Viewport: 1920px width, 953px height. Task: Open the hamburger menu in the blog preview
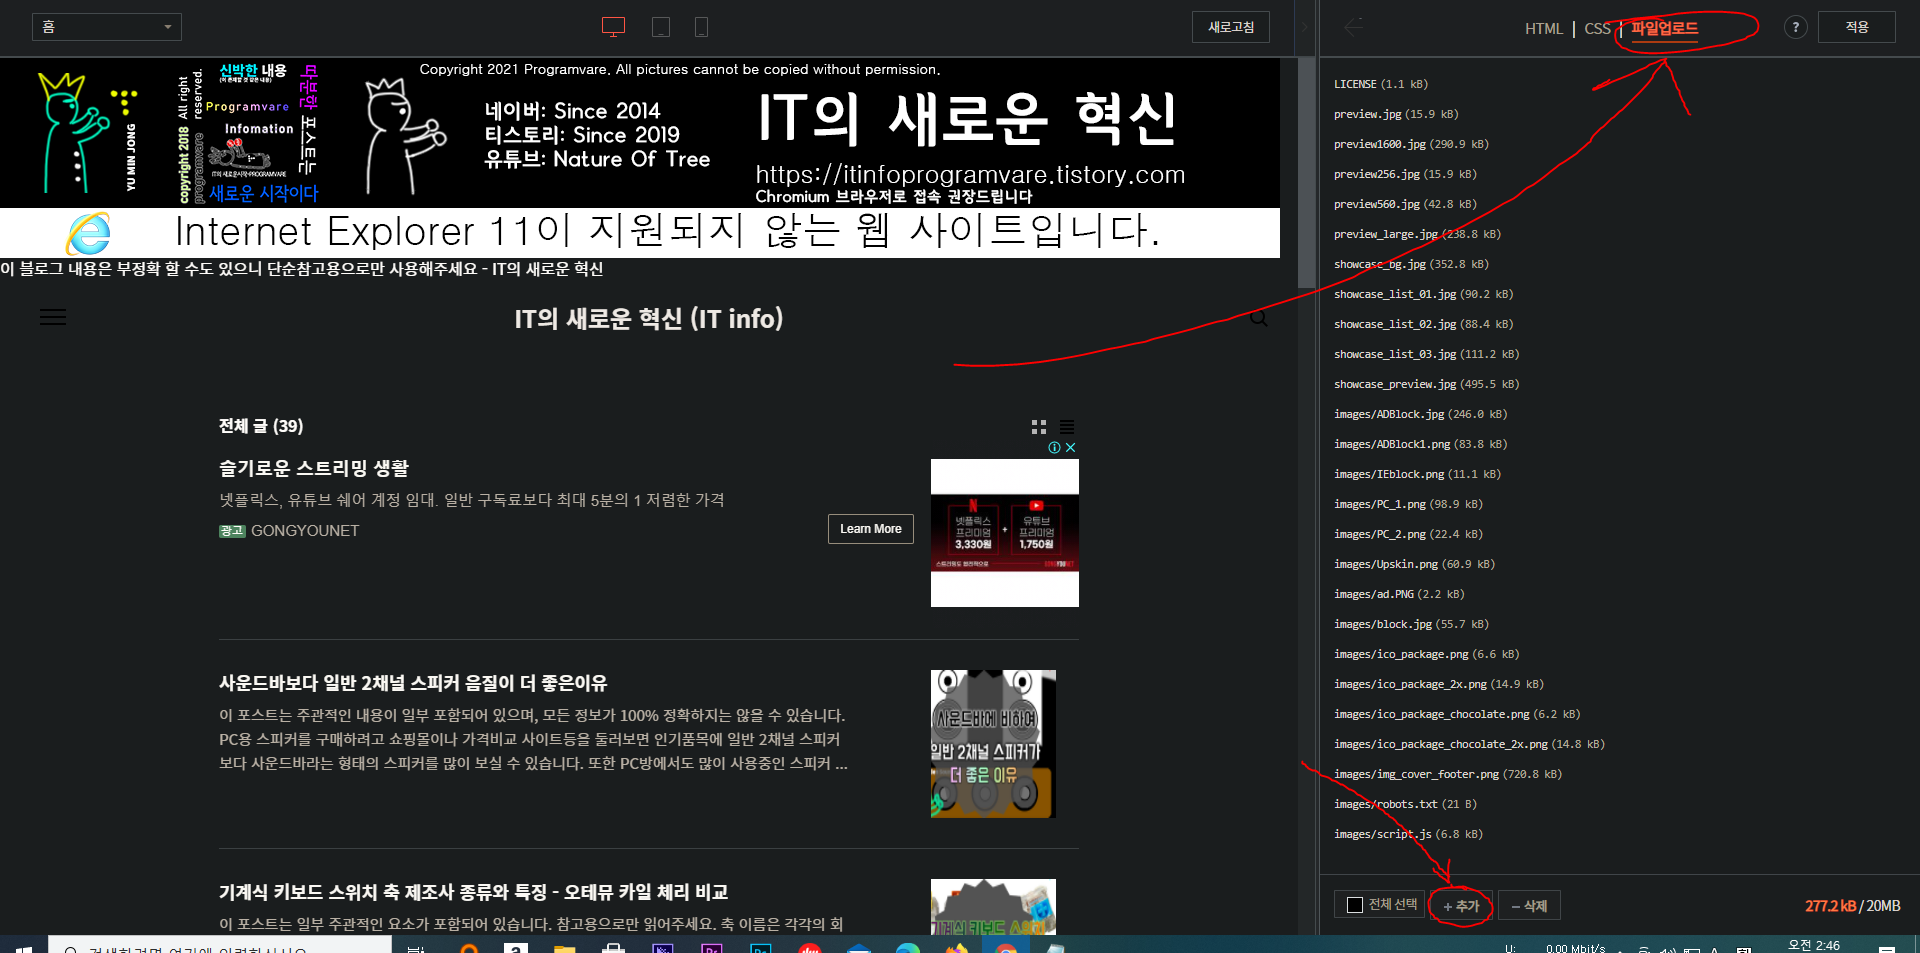(53, 317)
